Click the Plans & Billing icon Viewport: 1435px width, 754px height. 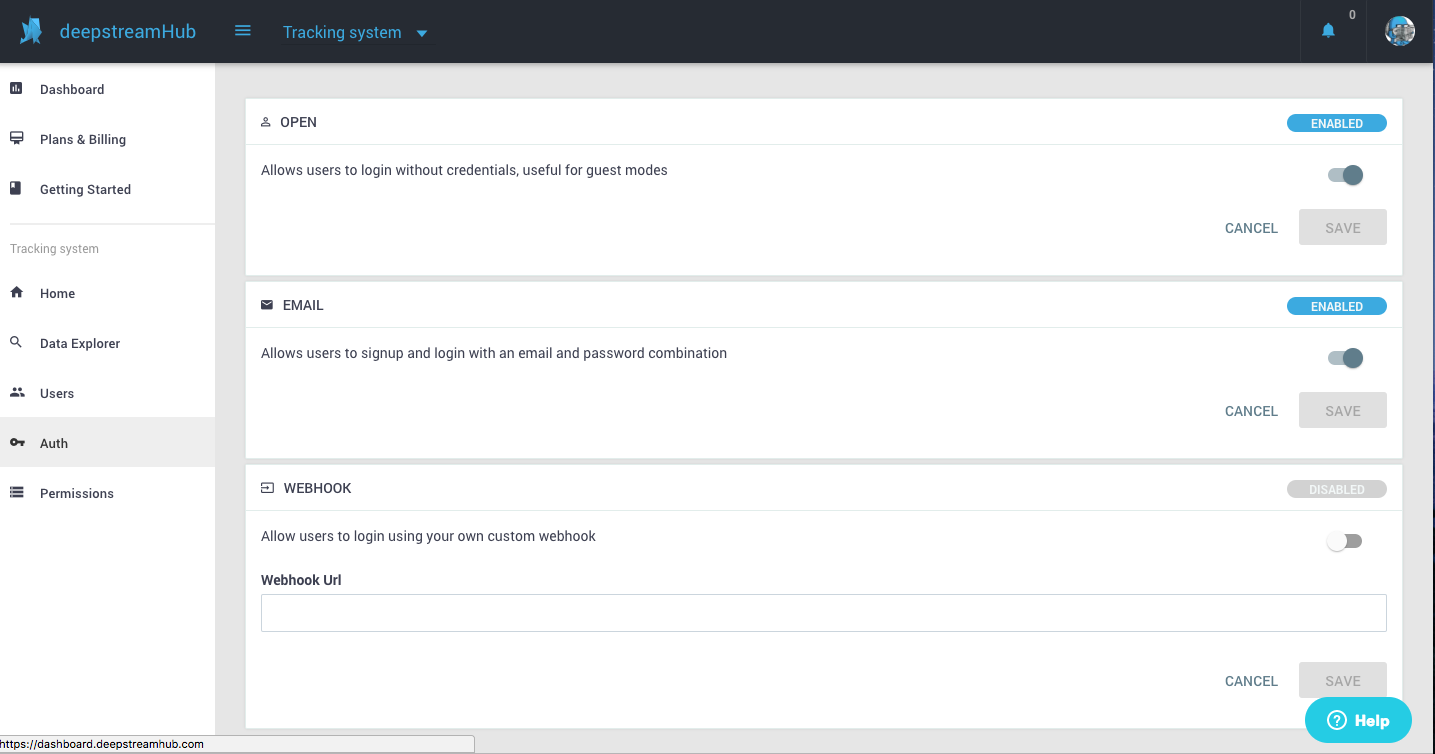coord(16,139)
